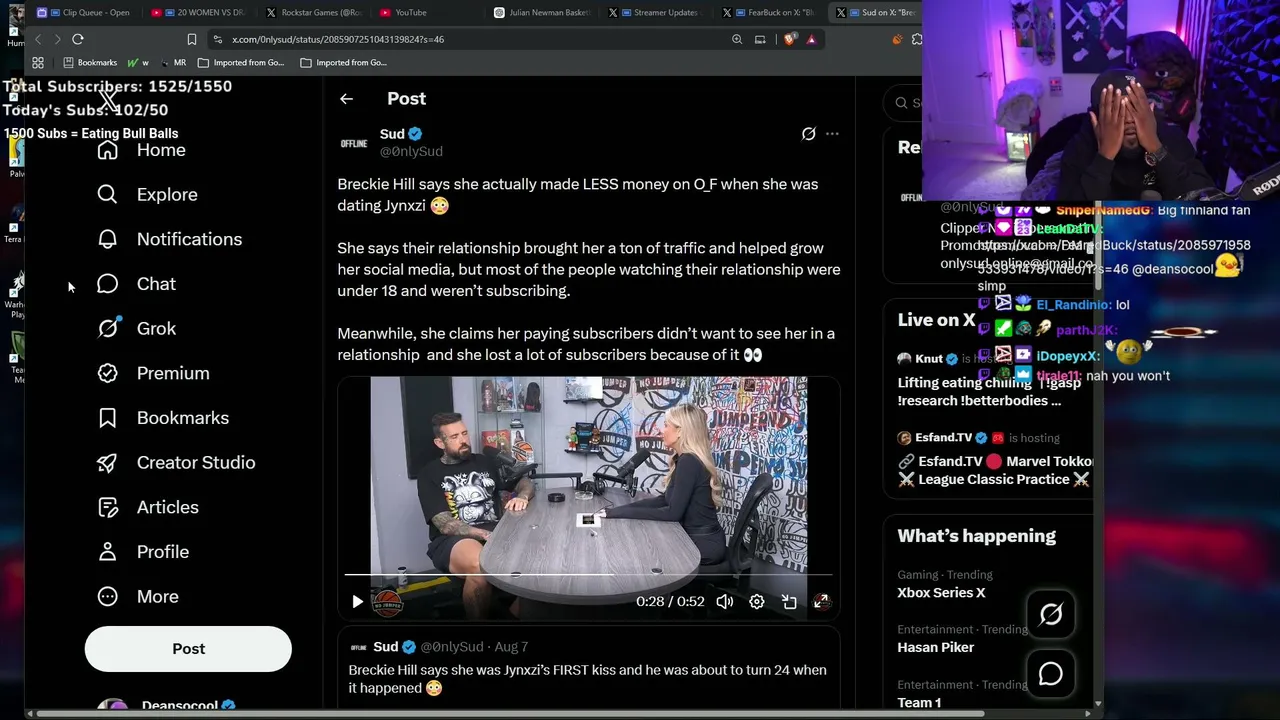Seek on the video progress bar
The image size is (1280, 720).
click(588, 575)
